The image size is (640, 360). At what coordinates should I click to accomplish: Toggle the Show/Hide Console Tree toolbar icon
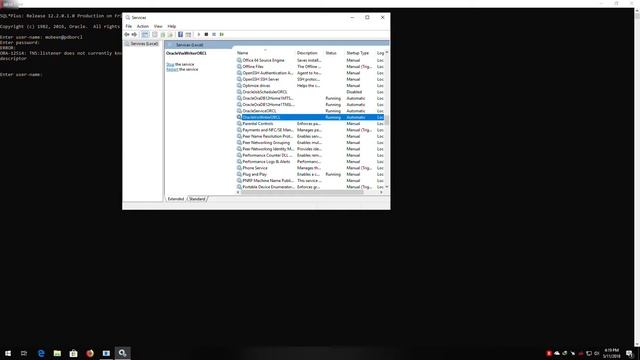coord(145,35)
